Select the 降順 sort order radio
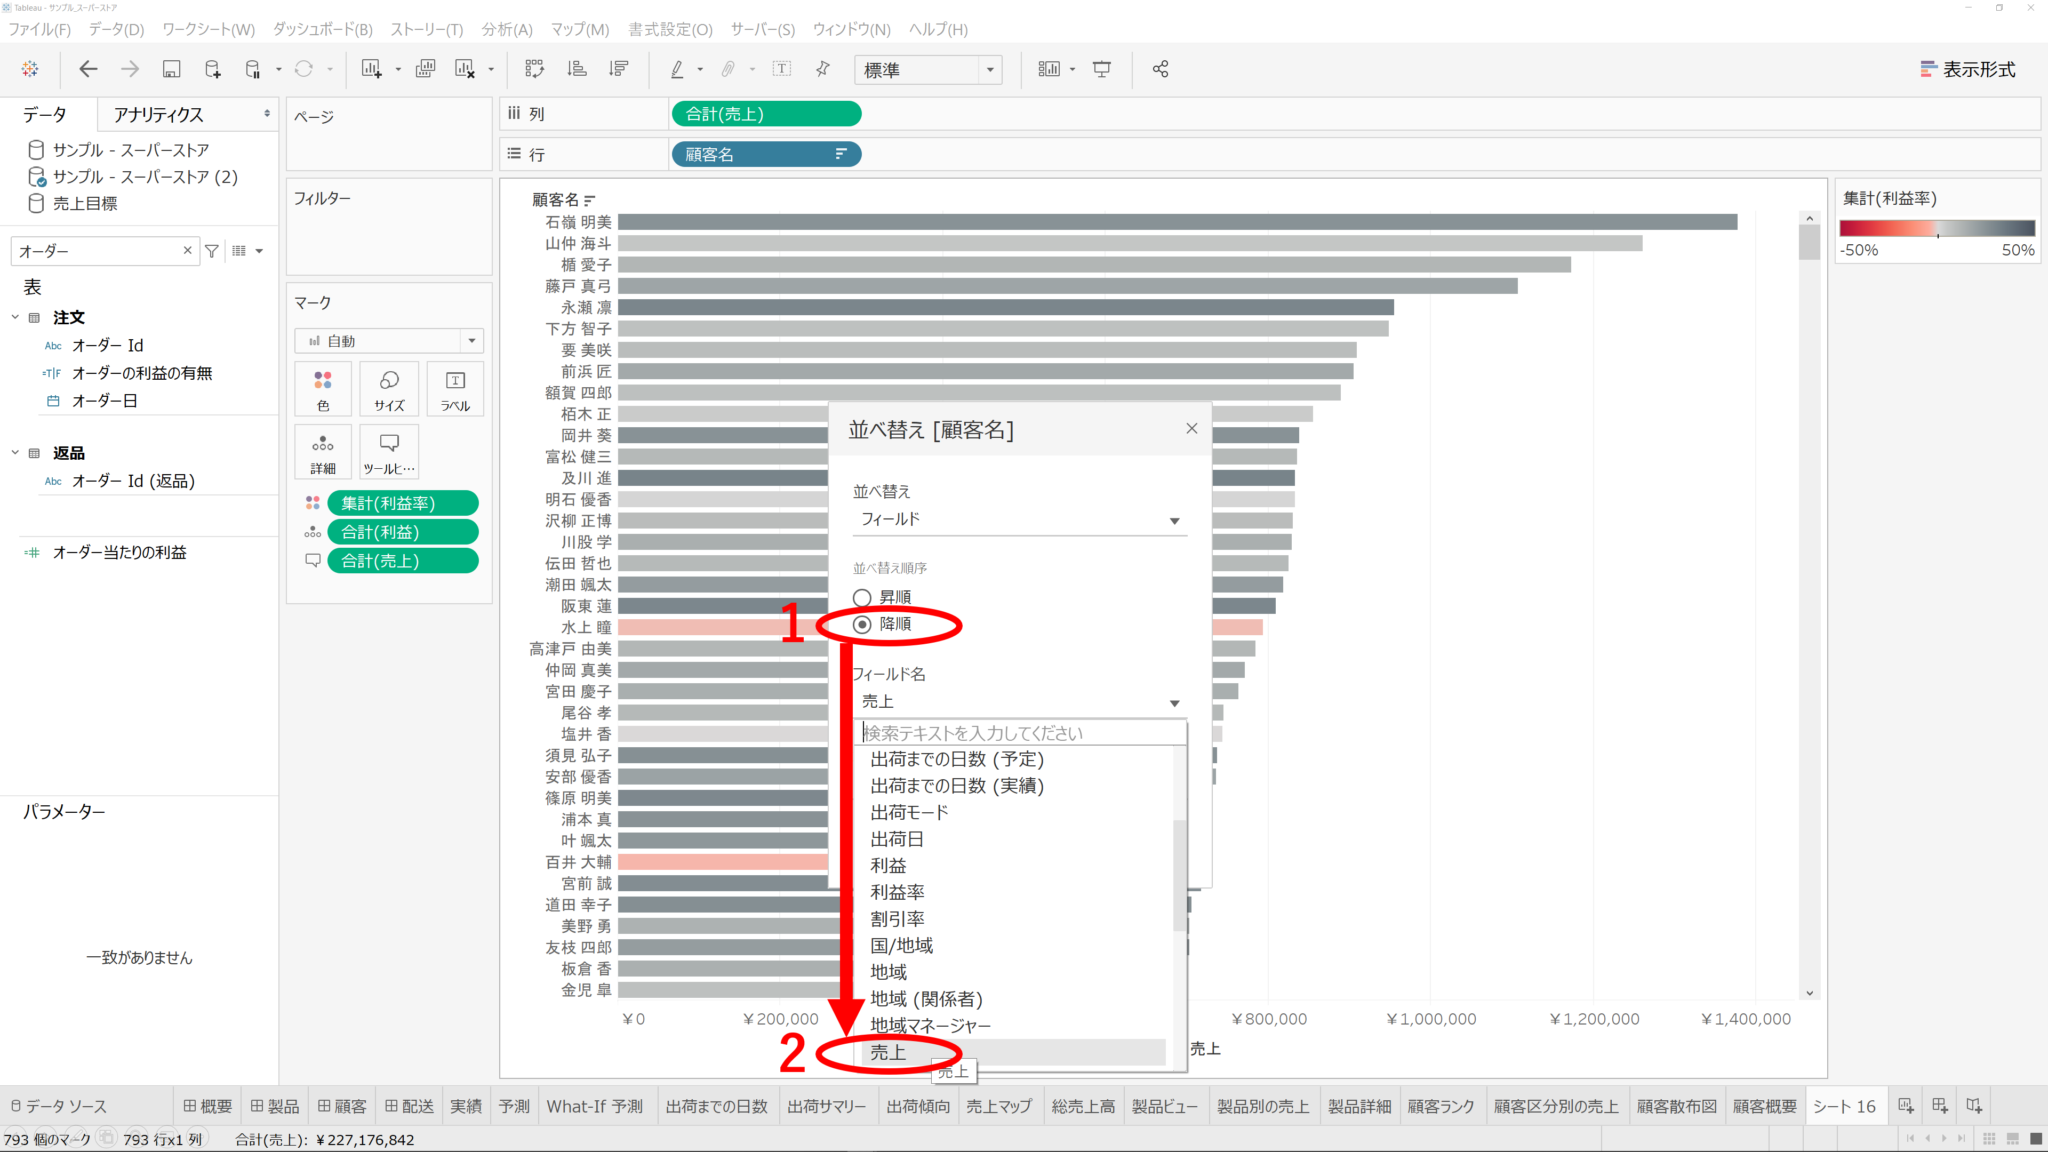The image size is (2048, 1152). click(x=862, y=624)
